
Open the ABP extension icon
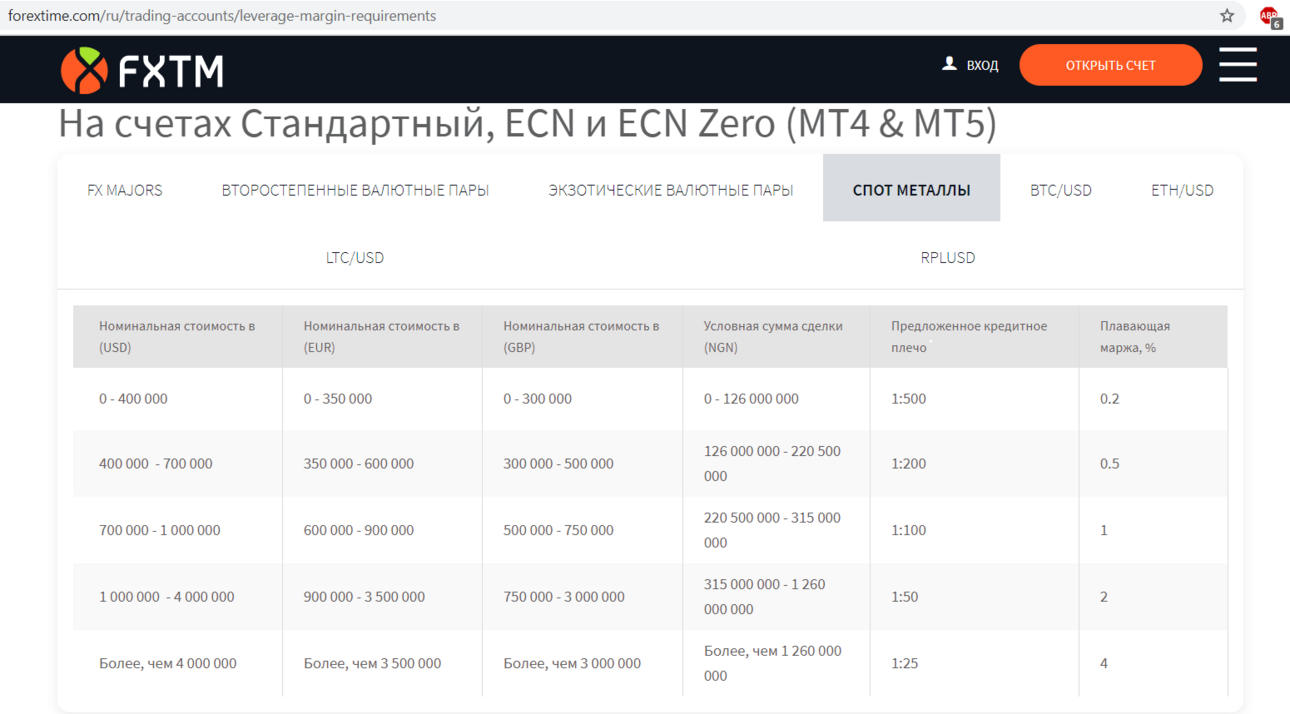tap(1270, 16)
